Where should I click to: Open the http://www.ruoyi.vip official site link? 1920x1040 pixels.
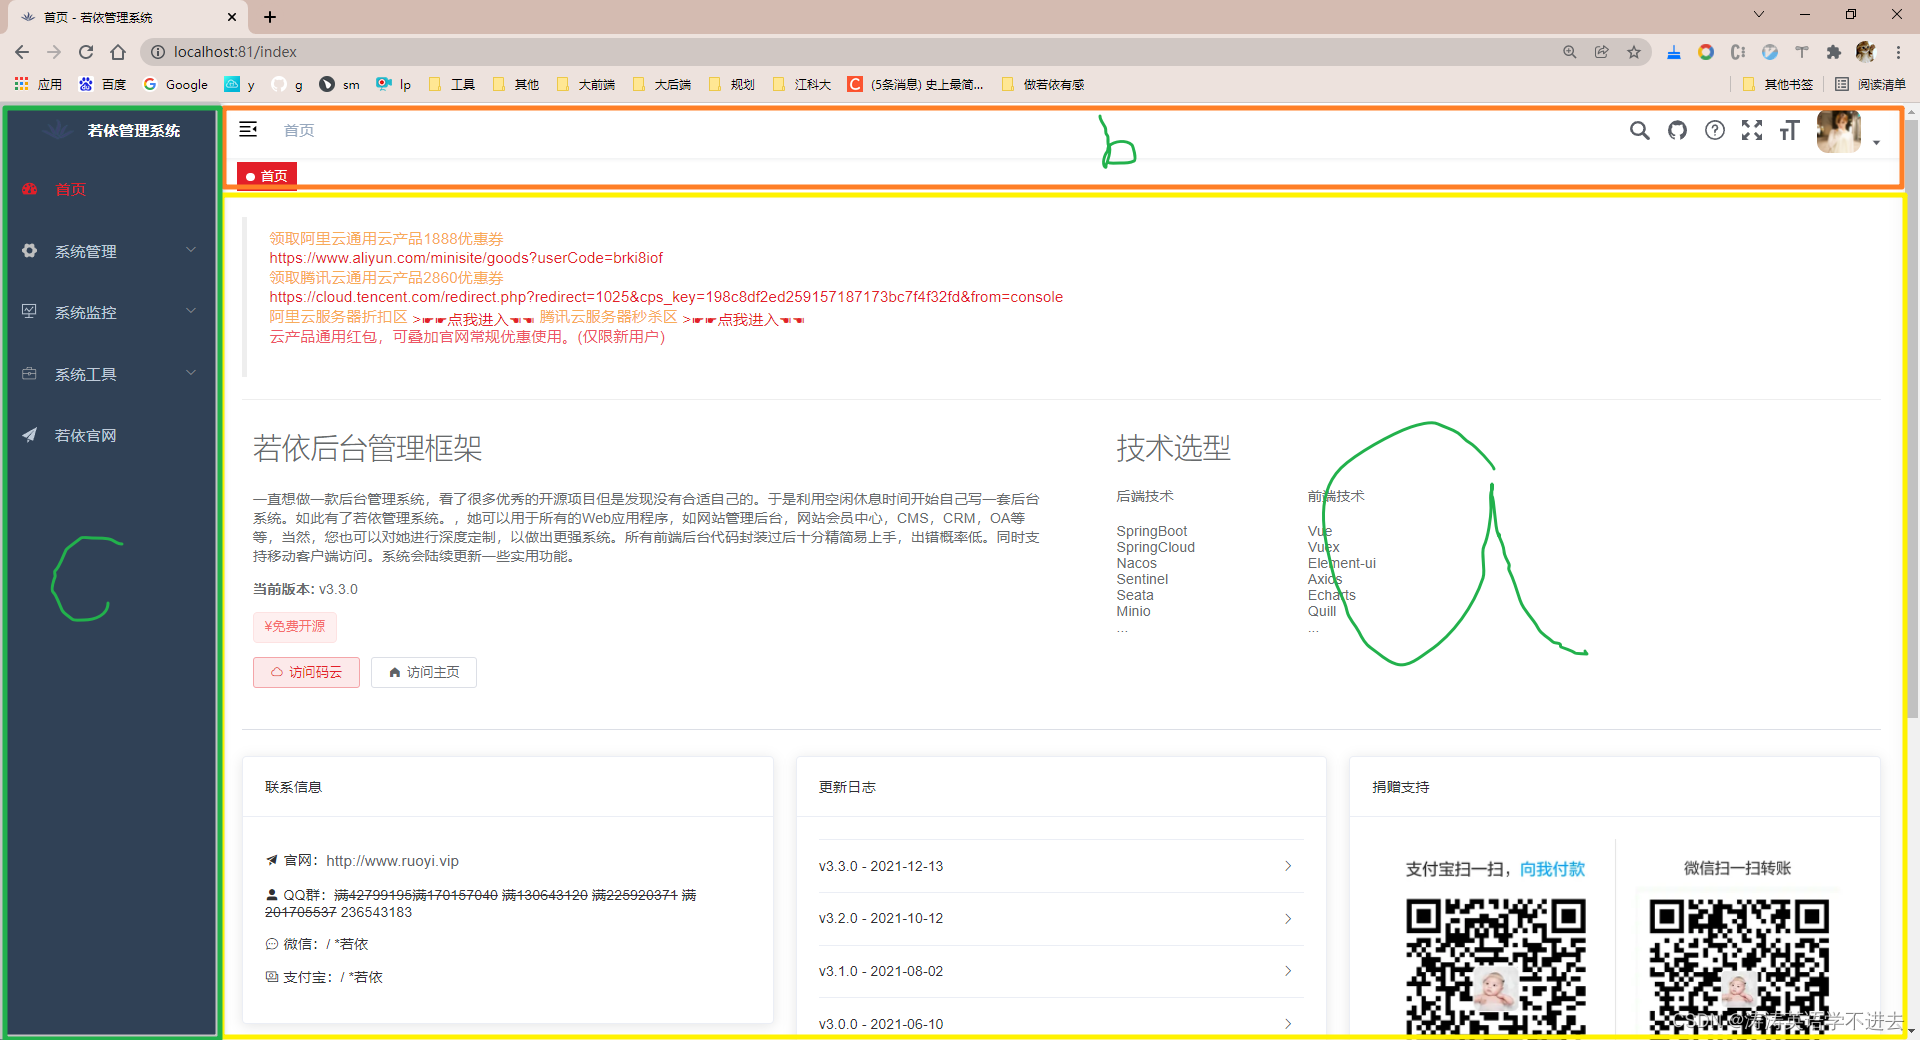(391, 860)
